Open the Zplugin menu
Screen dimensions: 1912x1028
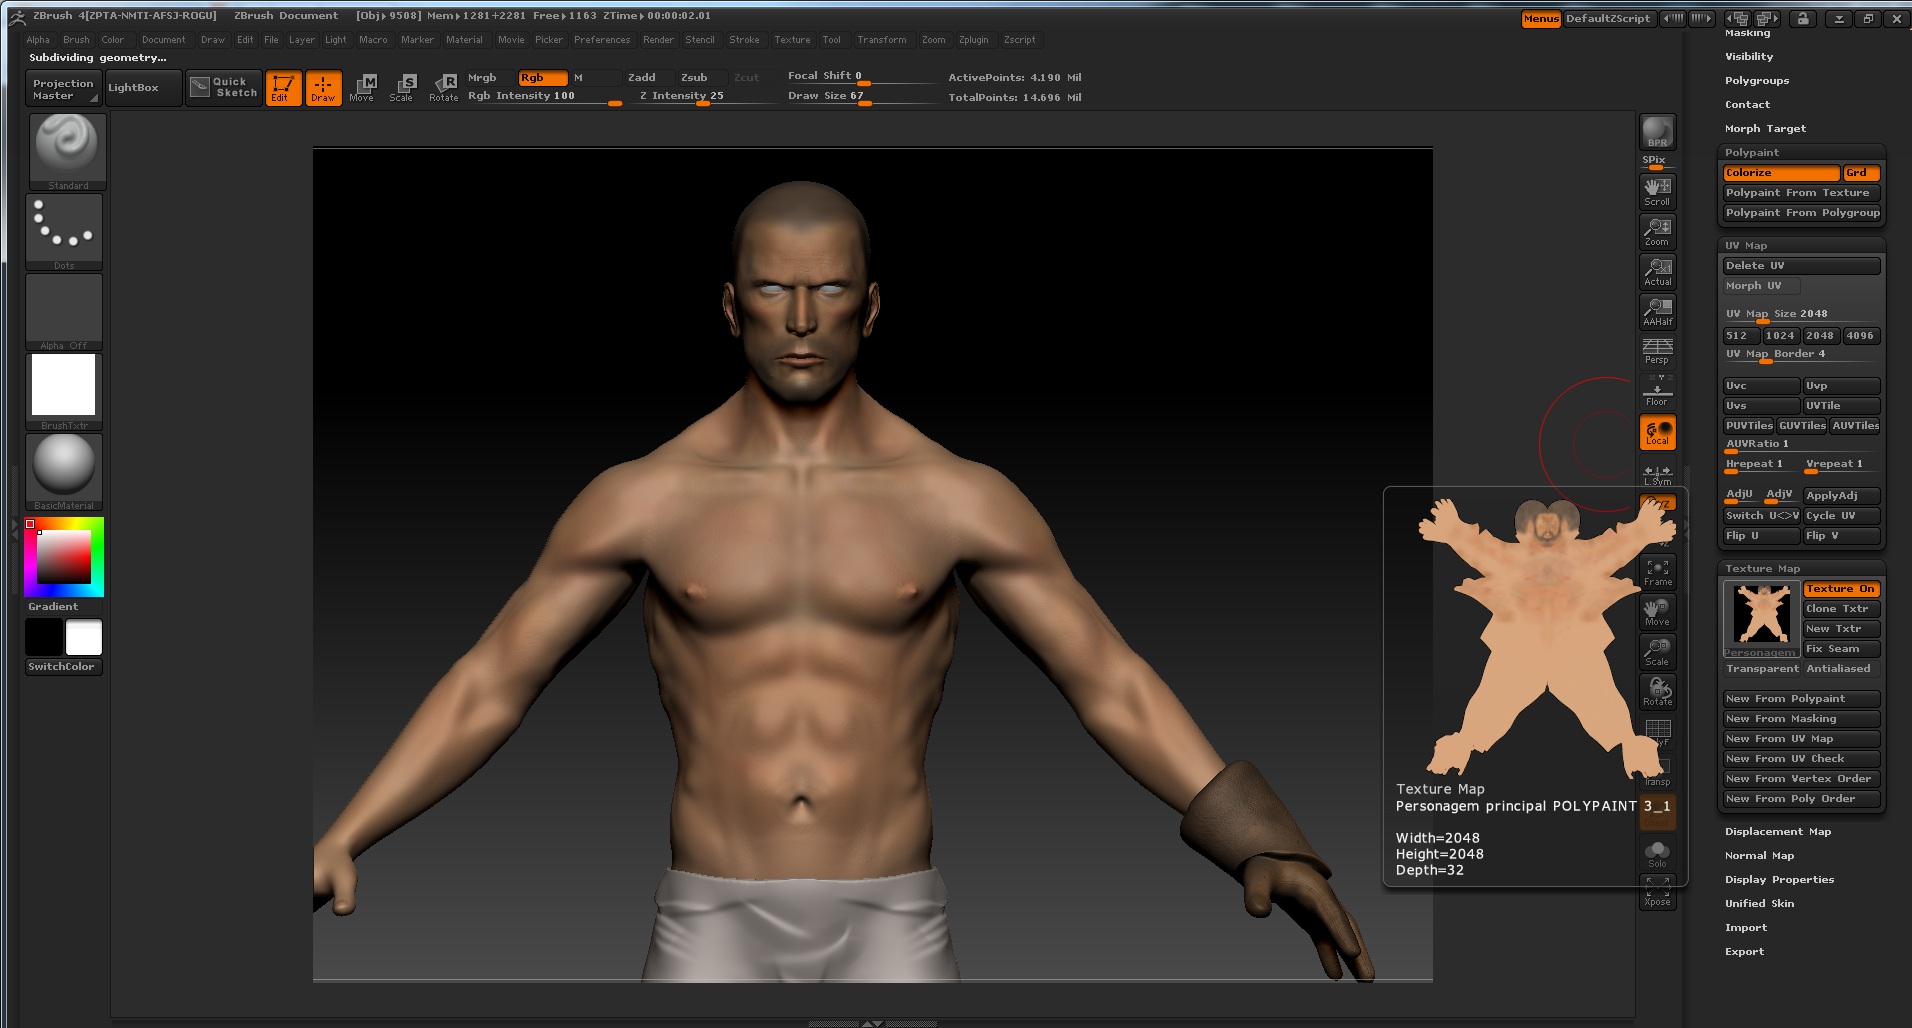(973, 40)
